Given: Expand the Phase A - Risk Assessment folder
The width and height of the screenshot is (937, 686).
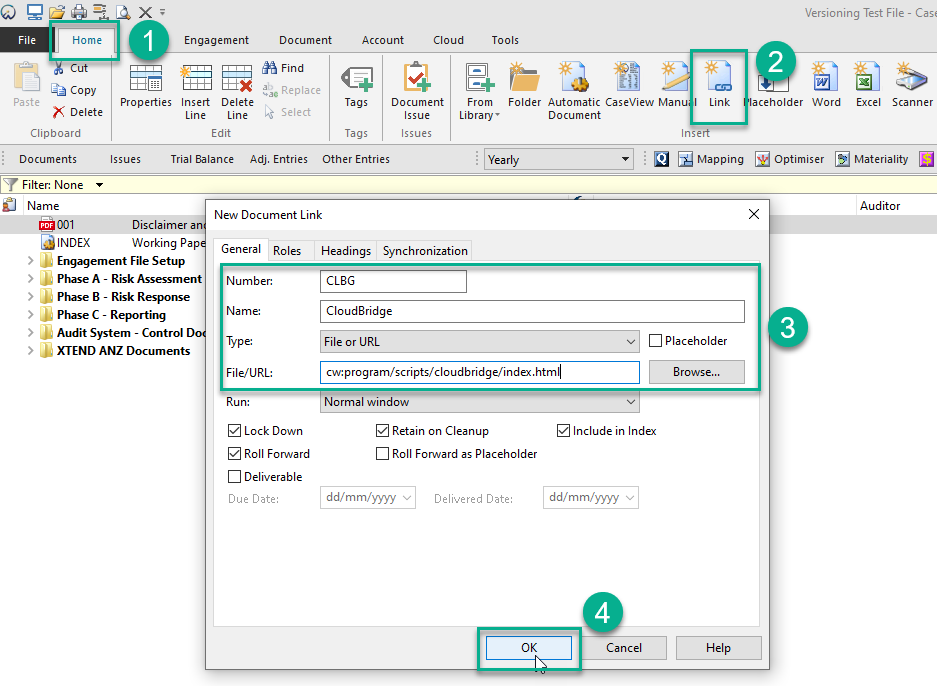Looking at the screenshot, I should coord(30,278).
